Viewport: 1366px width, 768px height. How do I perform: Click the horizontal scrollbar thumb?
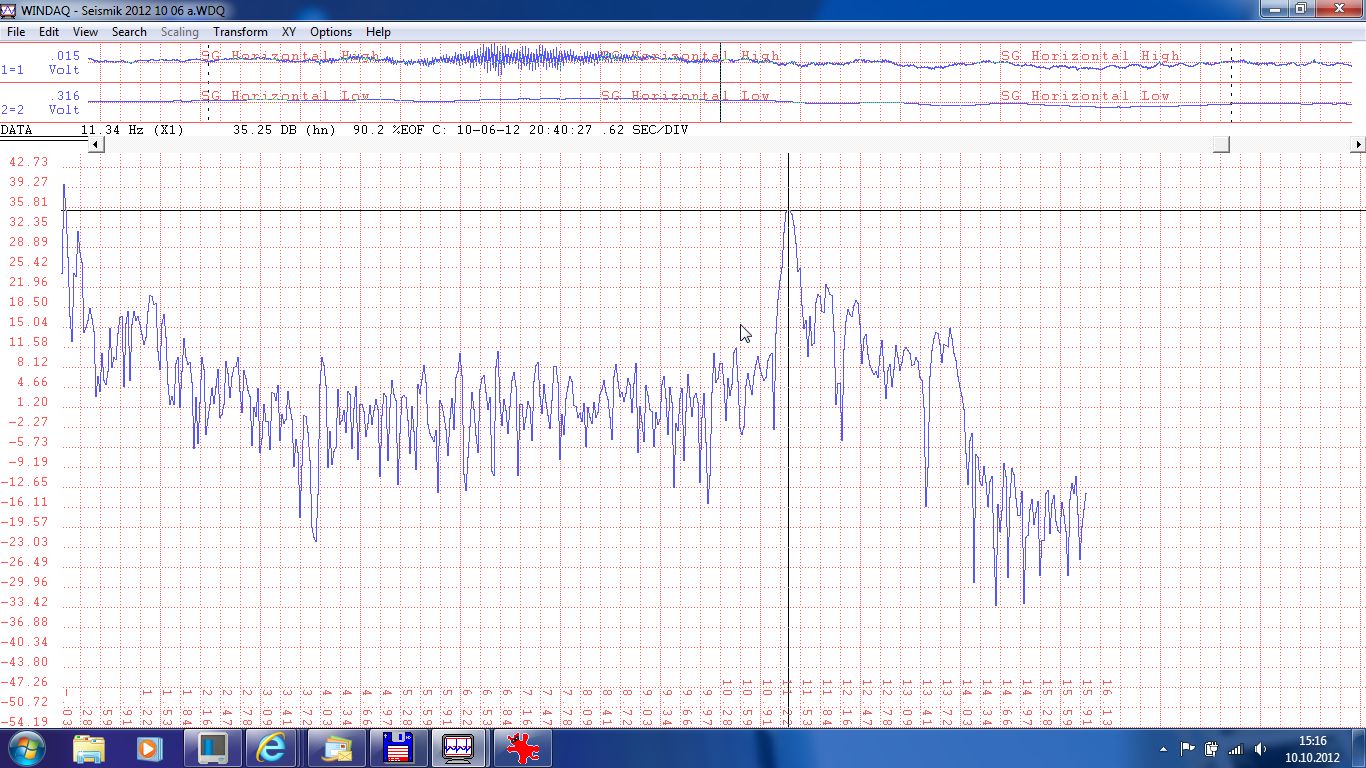click(x=1221, y=145)
